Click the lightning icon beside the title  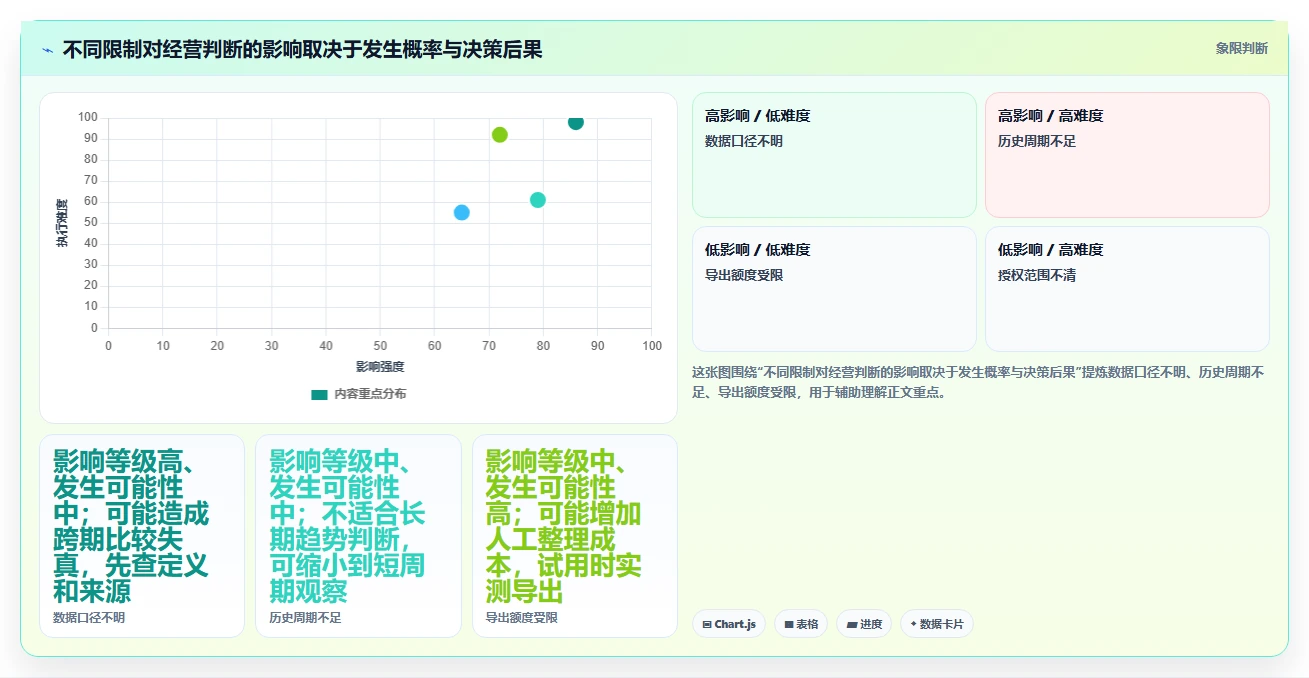pyautogui.click(x=48, y=49)
